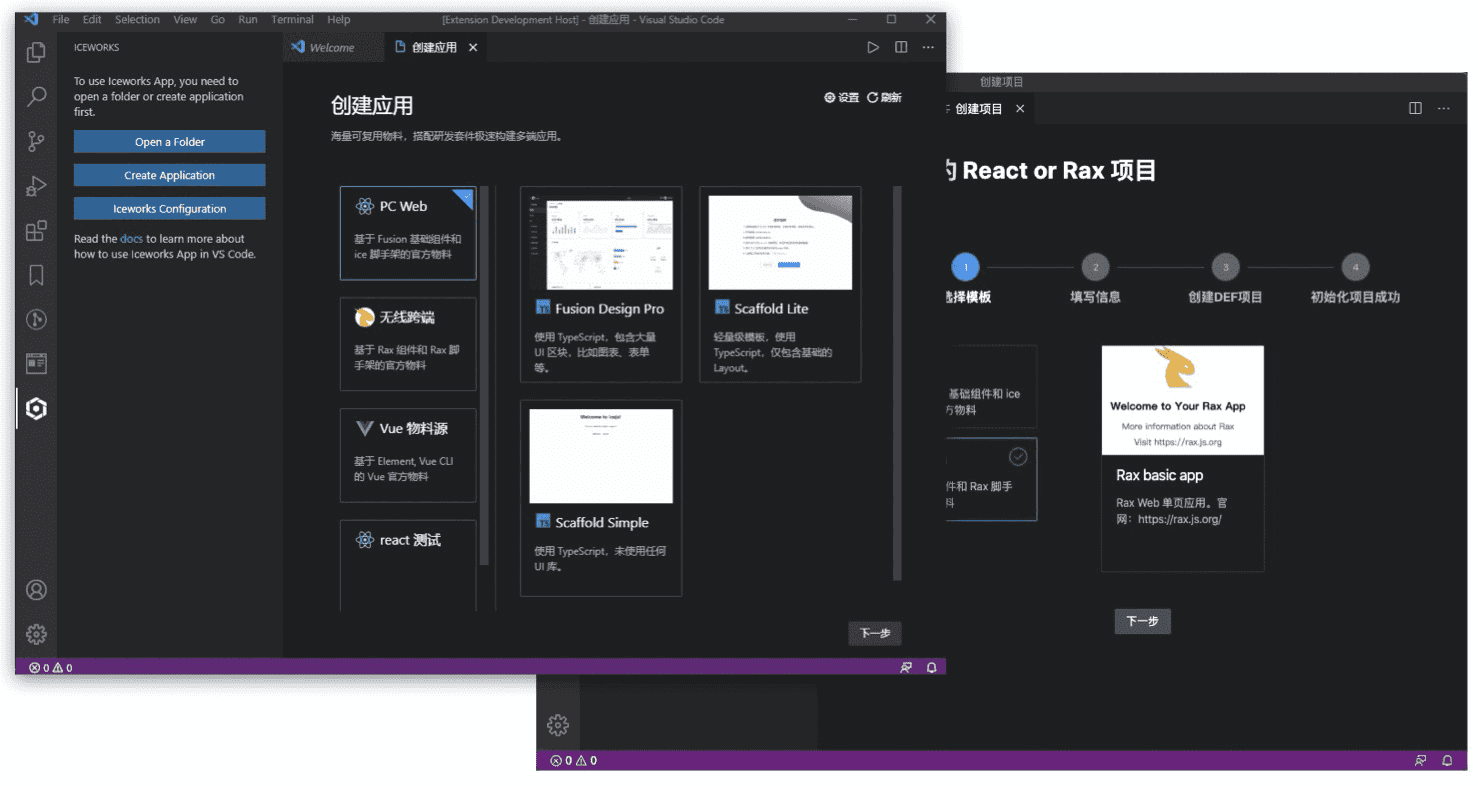The height and width of the screenshot is (786, 1478).
Task: Open the Search view in activity bar
Action: tap(36, 97)
